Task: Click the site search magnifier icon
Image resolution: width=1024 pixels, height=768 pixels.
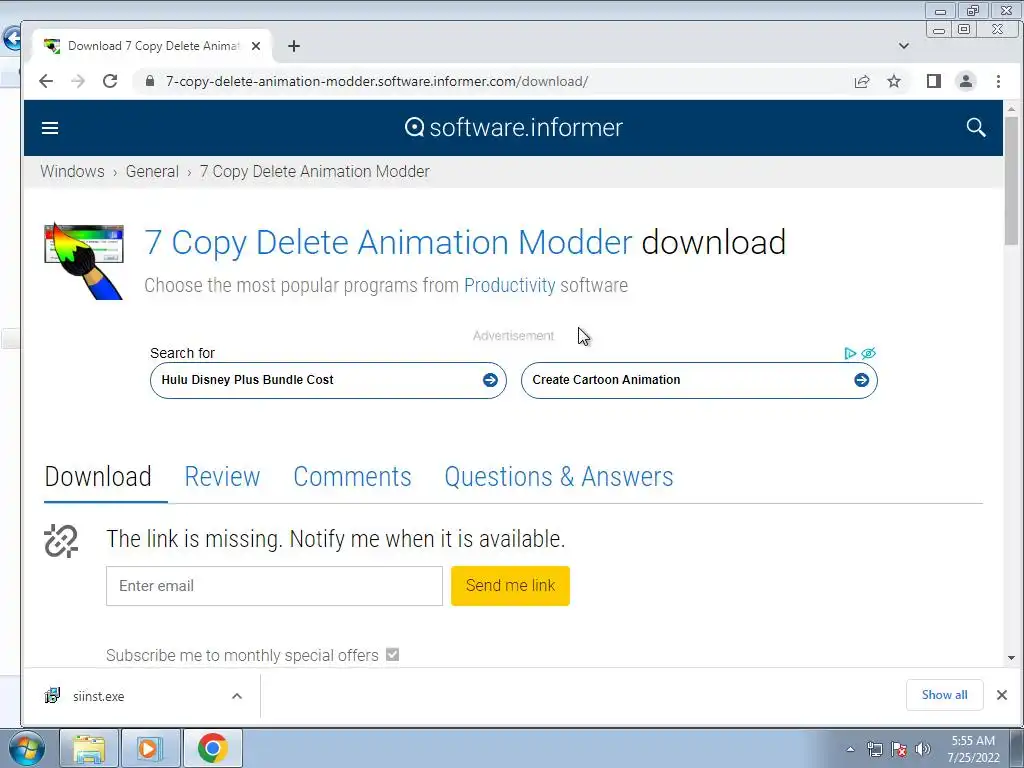Action: coord(976,127)
